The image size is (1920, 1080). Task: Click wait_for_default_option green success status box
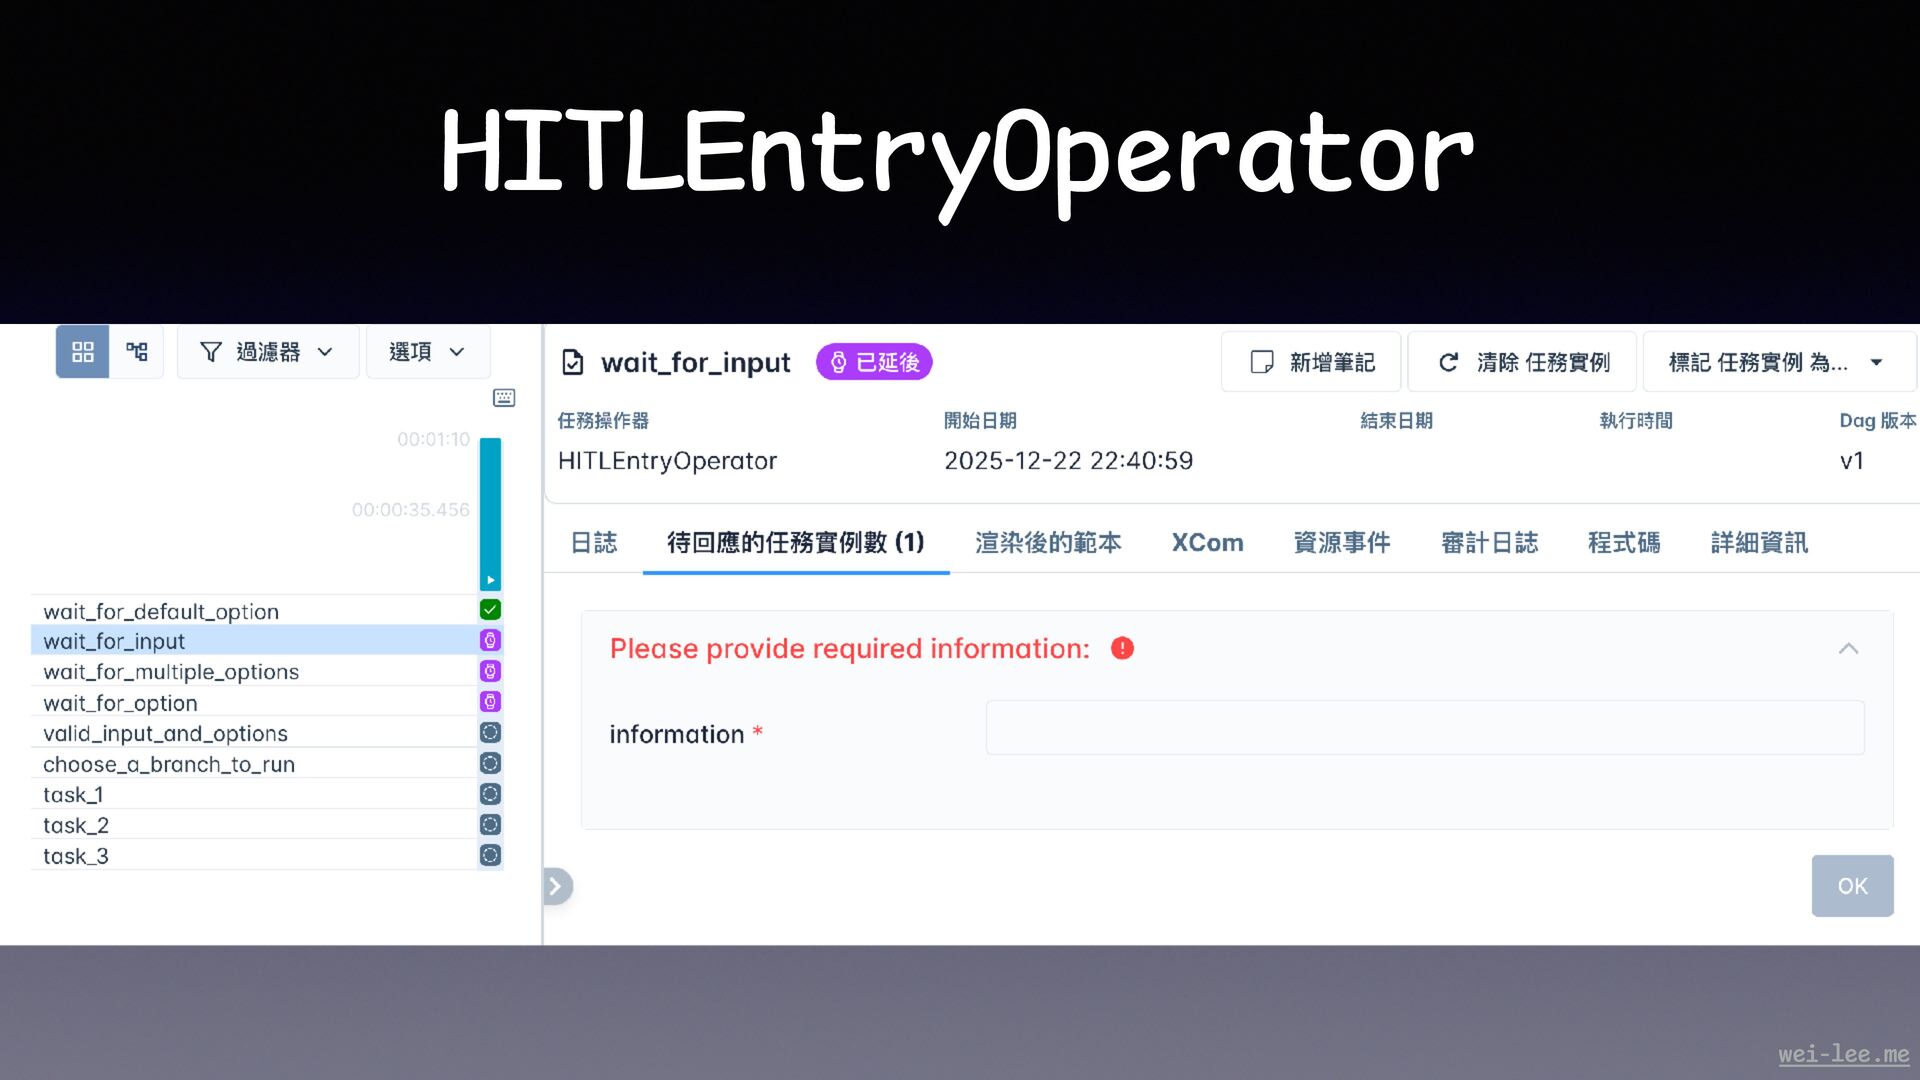(490, 610)
